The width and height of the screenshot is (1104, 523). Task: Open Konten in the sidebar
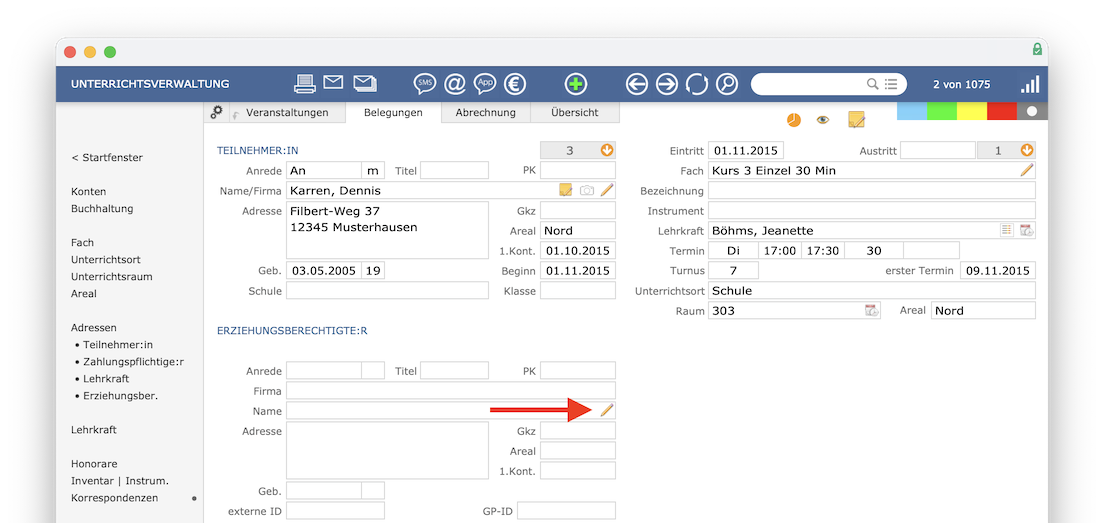click(x=89, y=191)
